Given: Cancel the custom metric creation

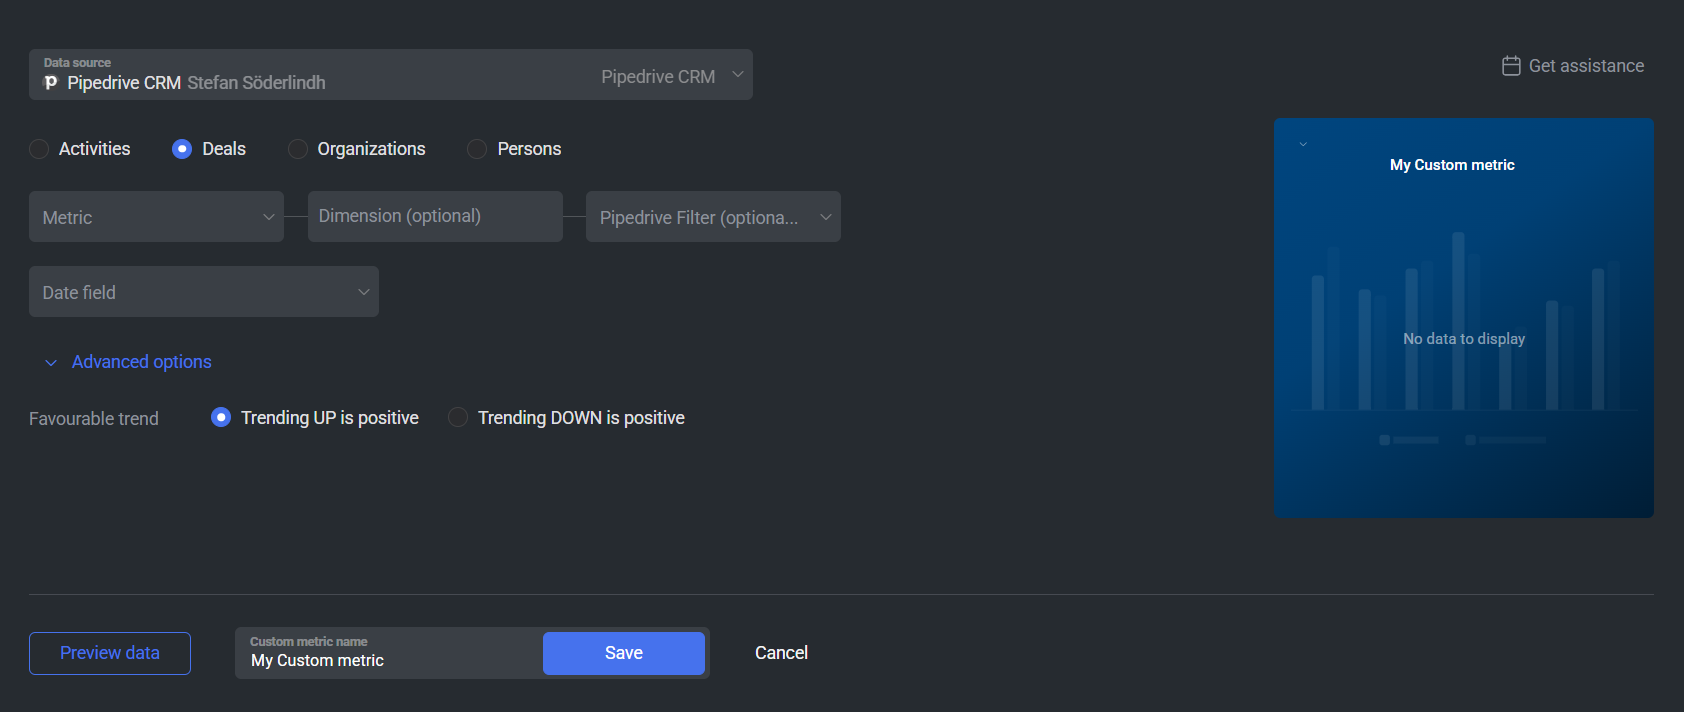Looking at the screenshot, I should pos(781,653).
